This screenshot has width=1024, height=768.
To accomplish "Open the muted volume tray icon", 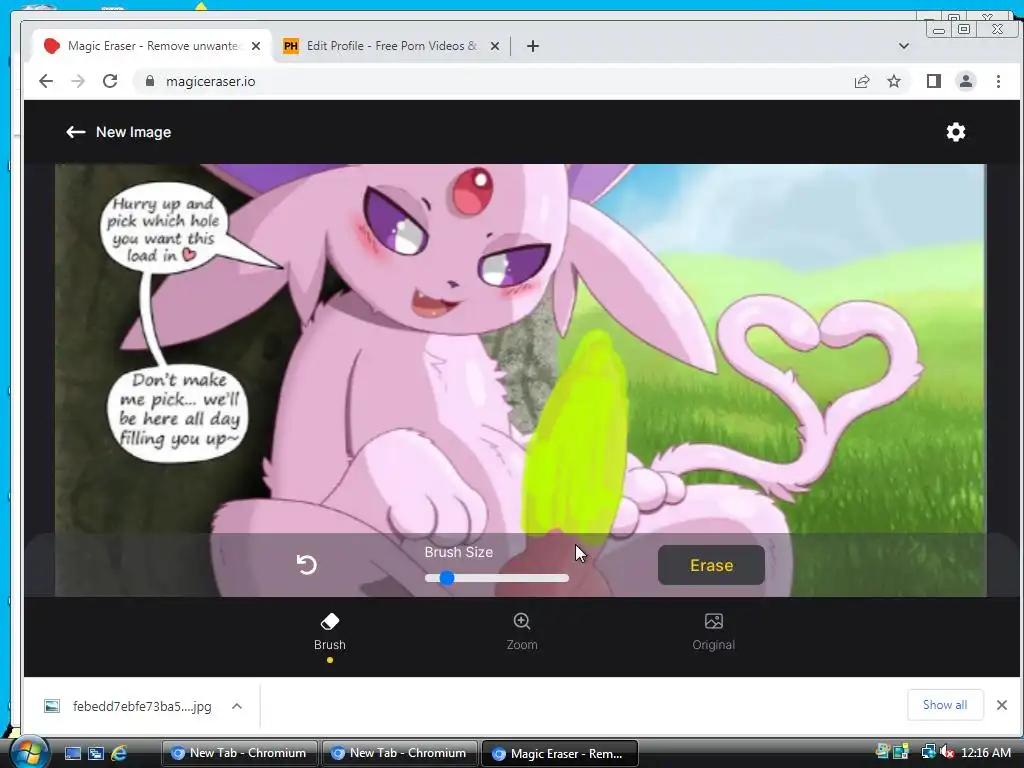I will (947, 753).
